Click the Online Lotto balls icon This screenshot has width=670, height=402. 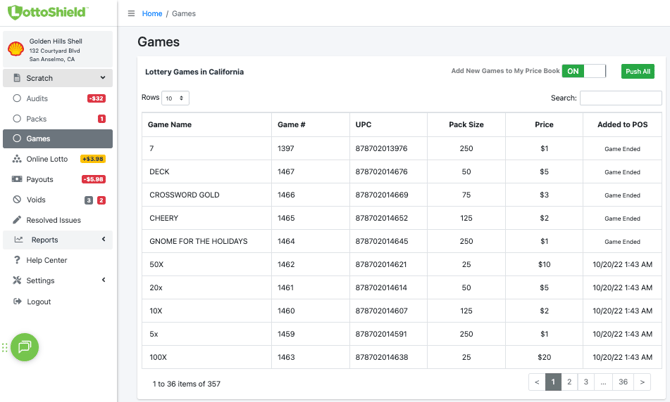point(17,159)
